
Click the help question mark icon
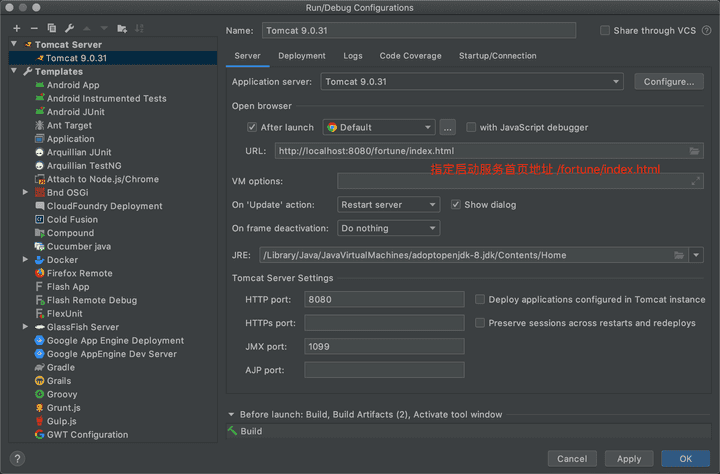click(17, 458)
